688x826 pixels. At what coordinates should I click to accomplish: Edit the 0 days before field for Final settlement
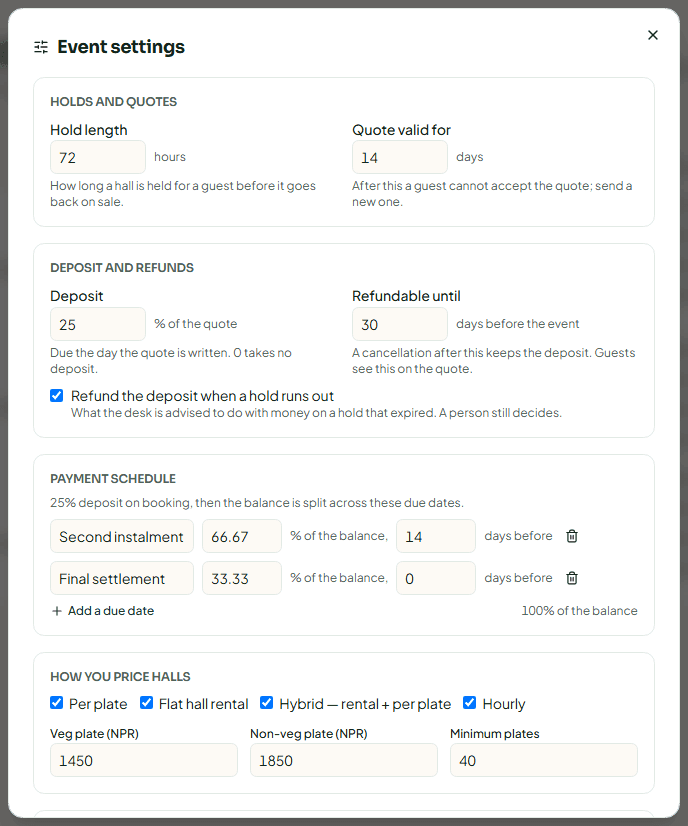tap(436, 578)
